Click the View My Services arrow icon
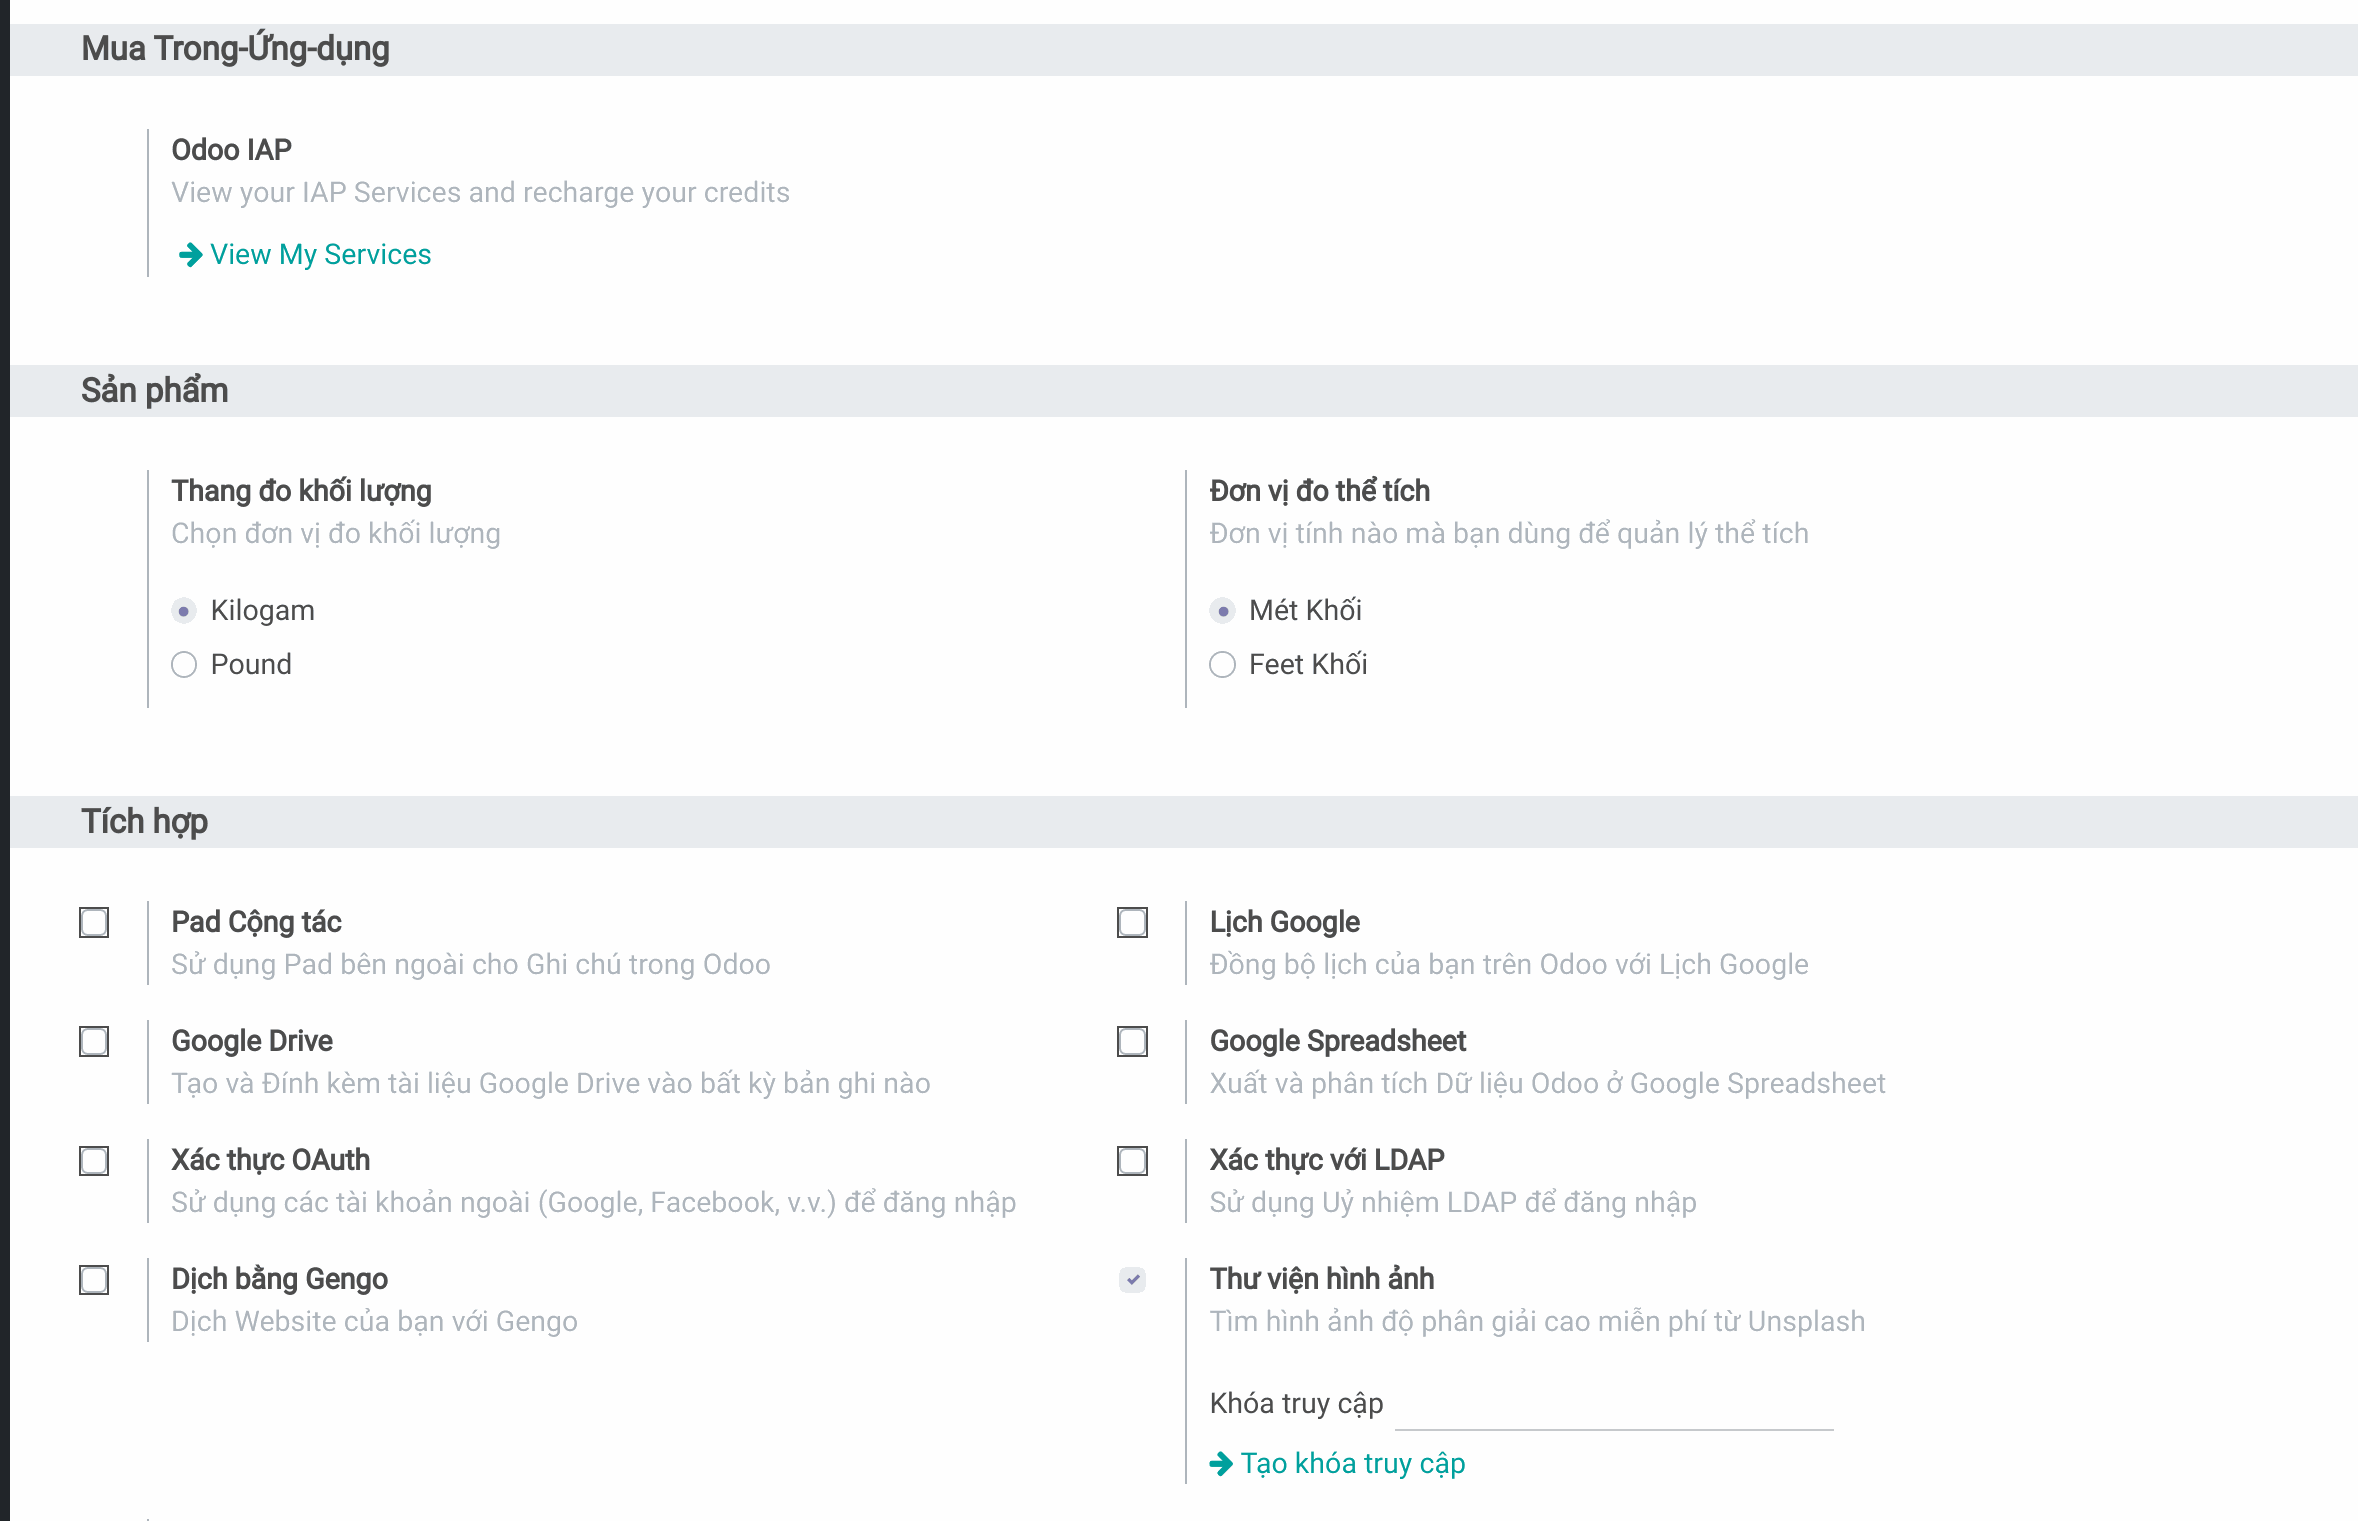The height and width of the screenshot is (1521, 2358). [189, 255]
